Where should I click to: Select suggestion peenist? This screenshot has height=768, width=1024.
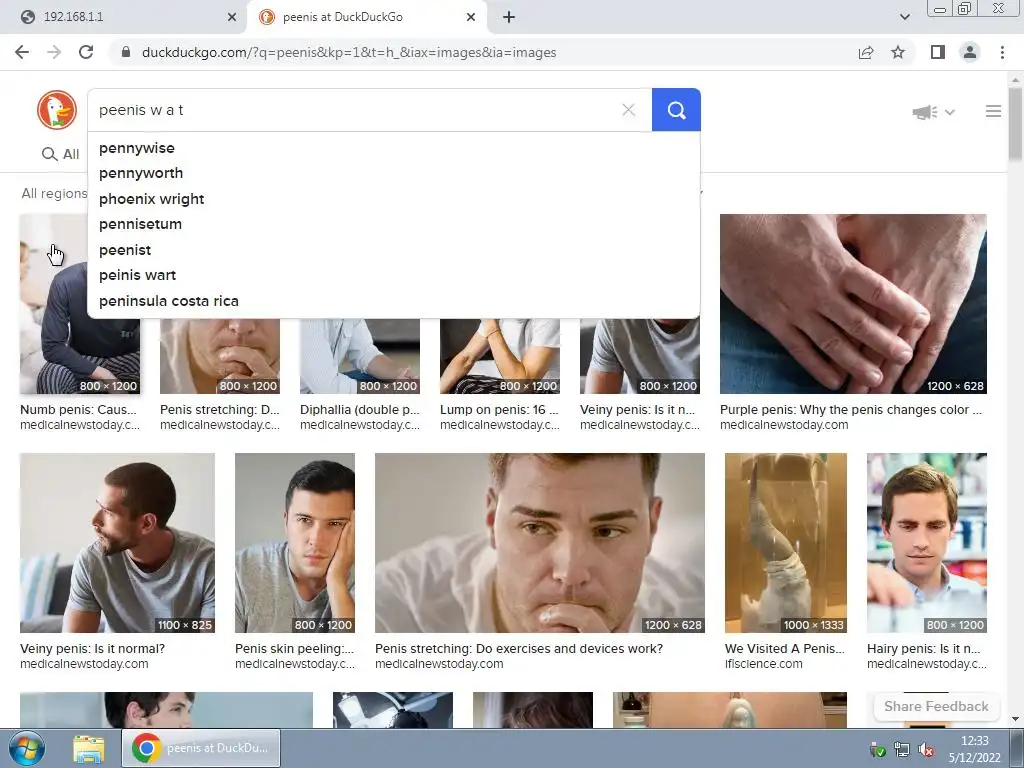coord(393,250)
